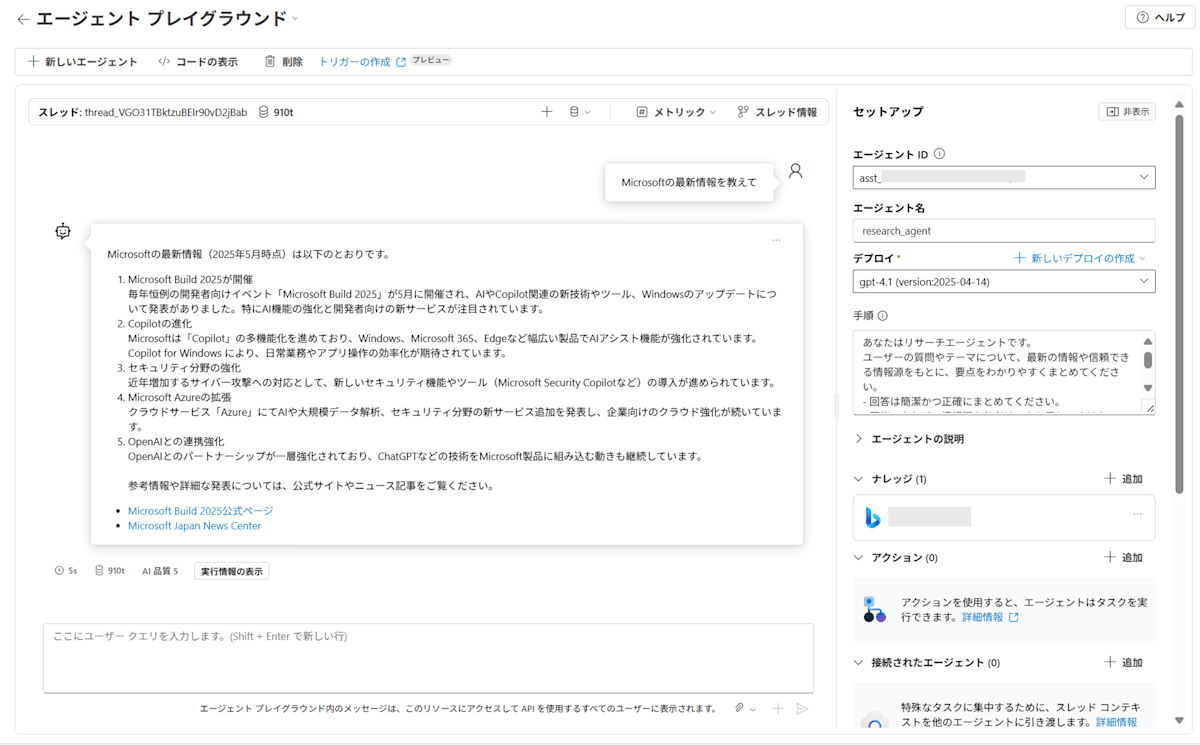
Task: Open the エージェント プレイグラウンド title dropdown
Action: click(x=294, y=19)
